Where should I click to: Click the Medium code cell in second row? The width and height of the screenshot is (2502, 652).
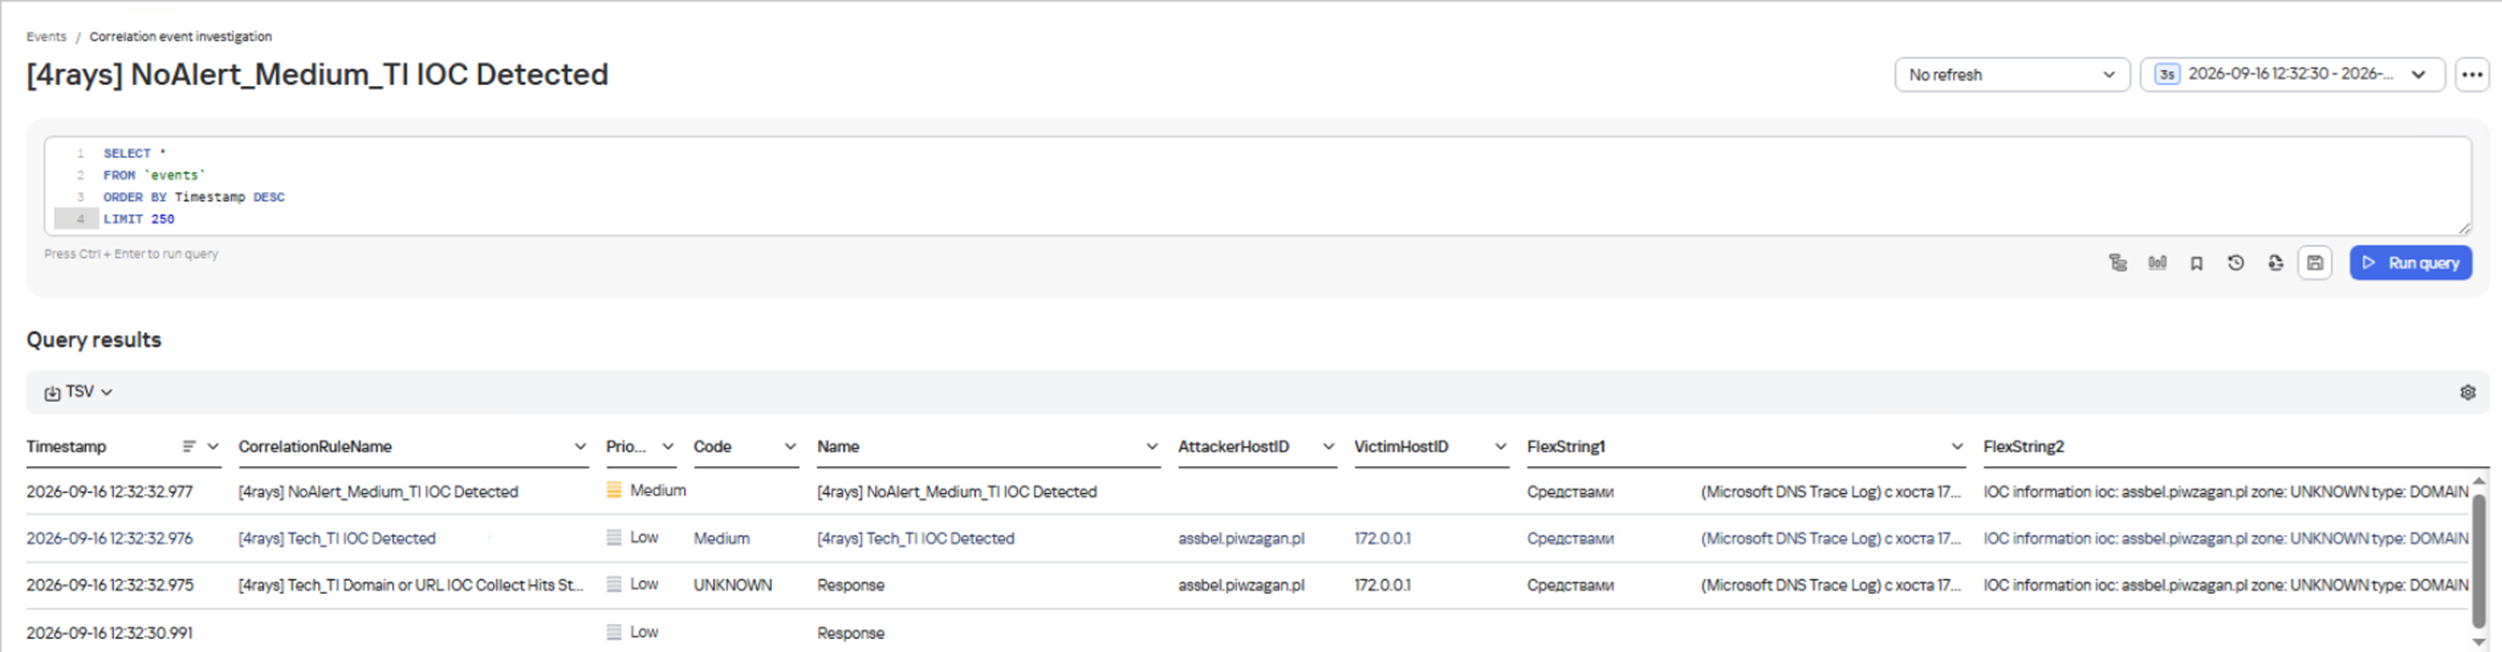tap(722, 538)
